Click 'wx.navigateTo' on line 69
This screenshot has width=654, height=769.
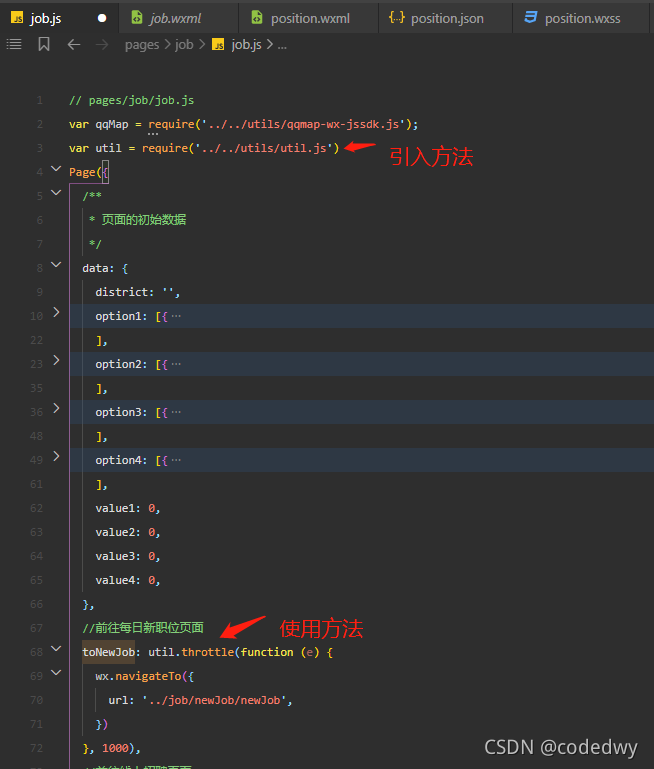pos(138,676)
